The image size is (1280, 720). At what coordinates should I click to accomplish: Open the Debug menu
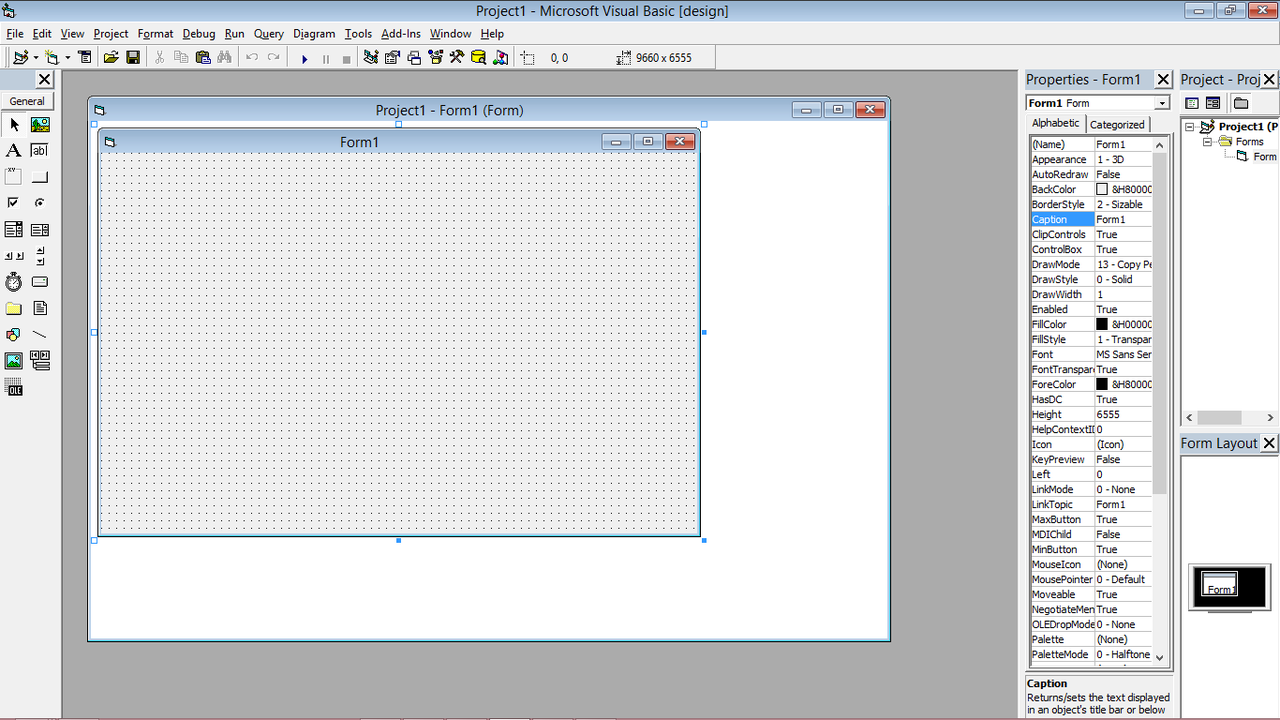point(198,34)
